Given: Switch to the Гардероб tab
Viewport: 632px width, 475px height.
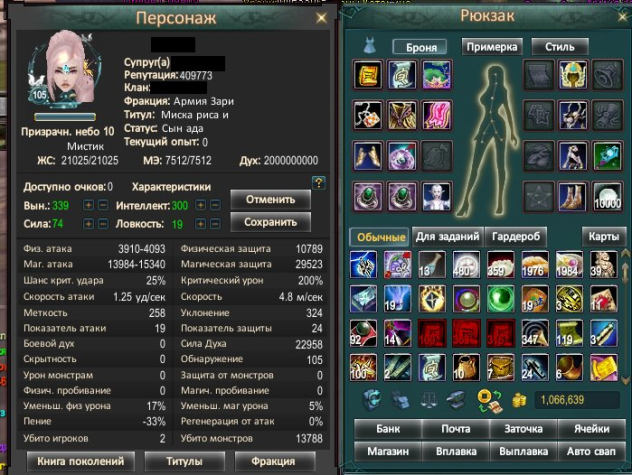Looking at the screenshot, I should (516, 237).
